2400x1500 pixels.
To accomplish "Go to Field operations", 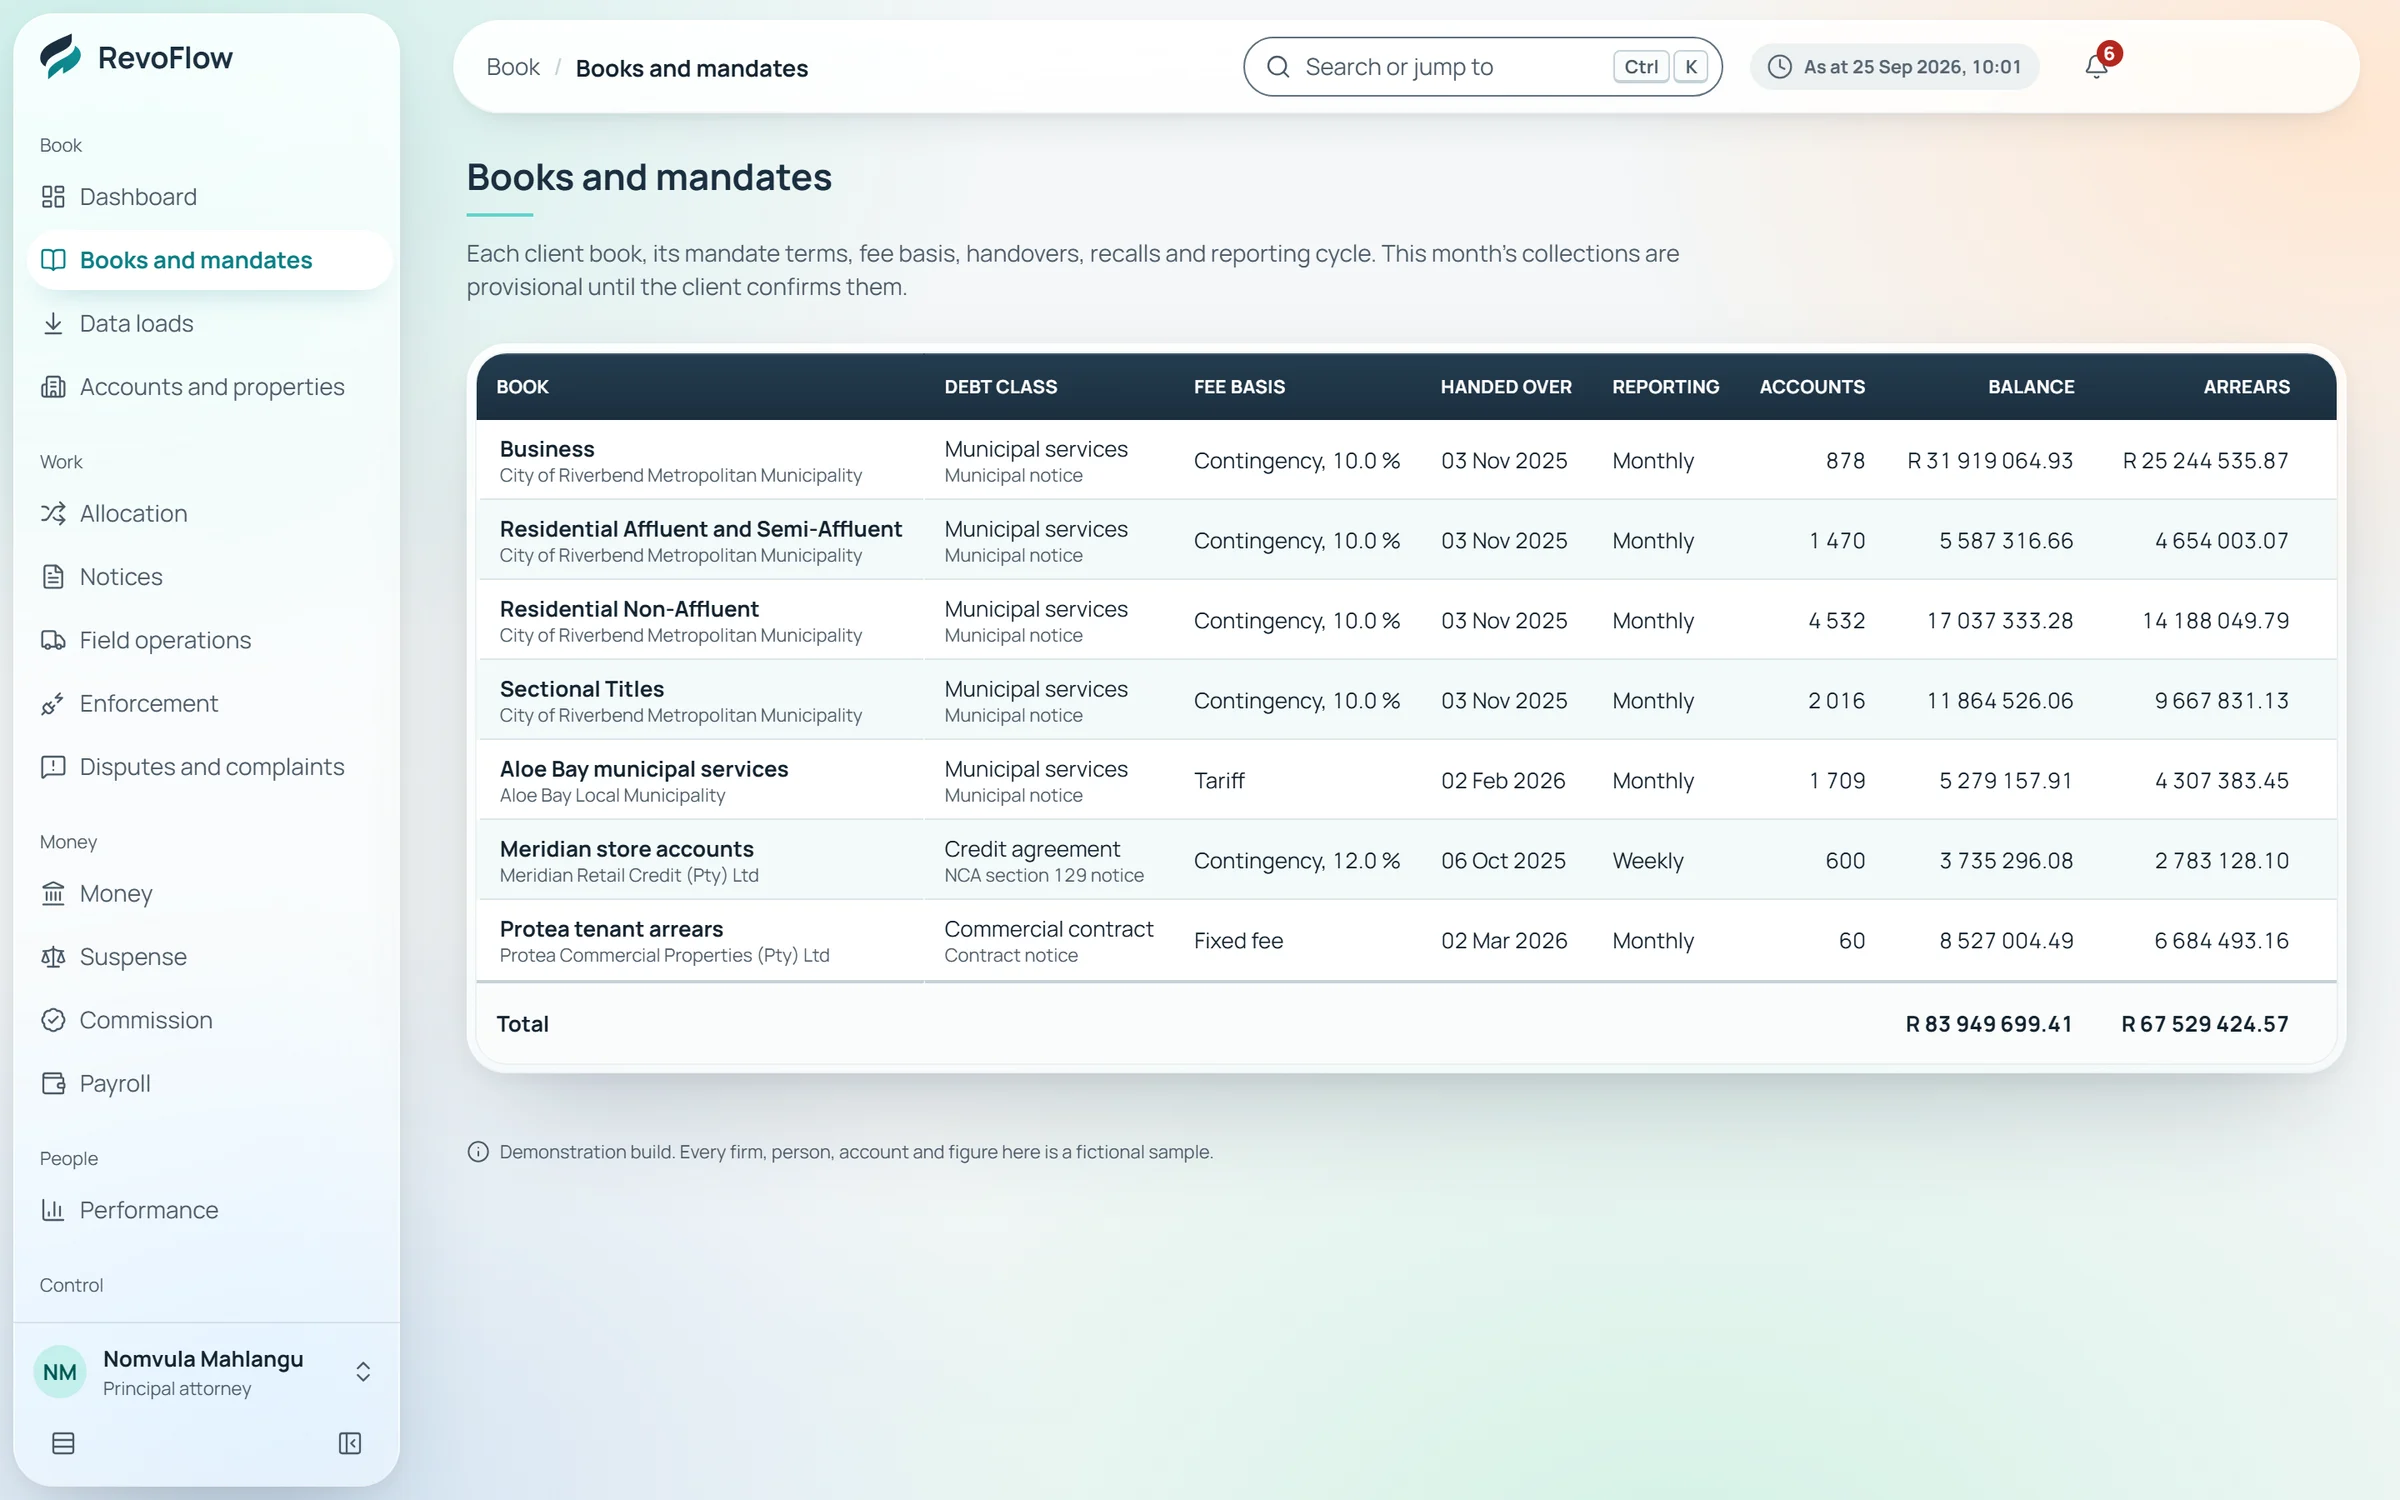I will 209,640.
